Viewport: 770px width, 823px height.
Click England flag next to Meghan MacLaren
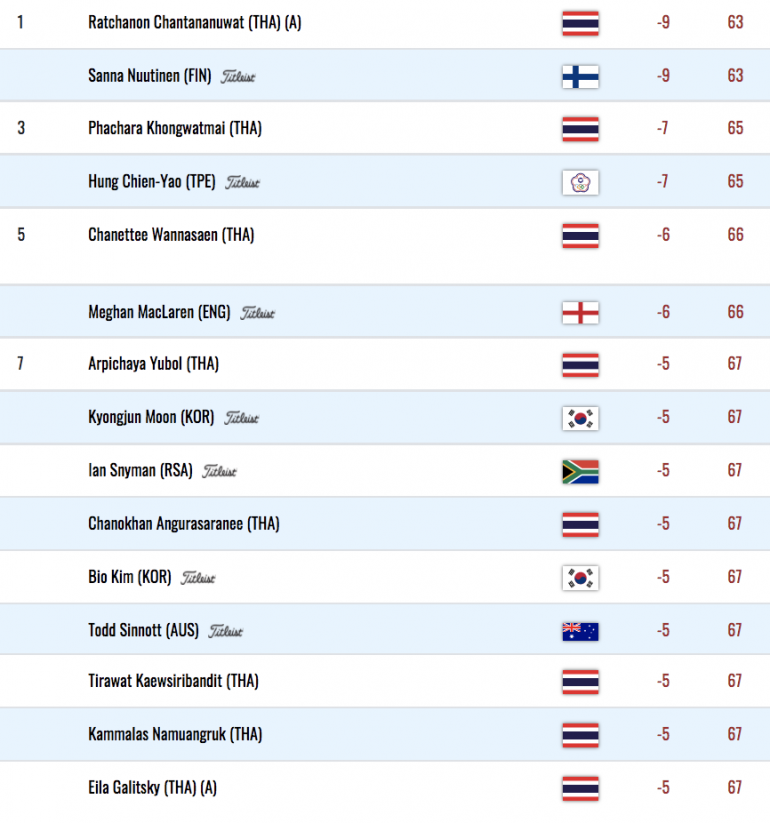pos(580,313)
